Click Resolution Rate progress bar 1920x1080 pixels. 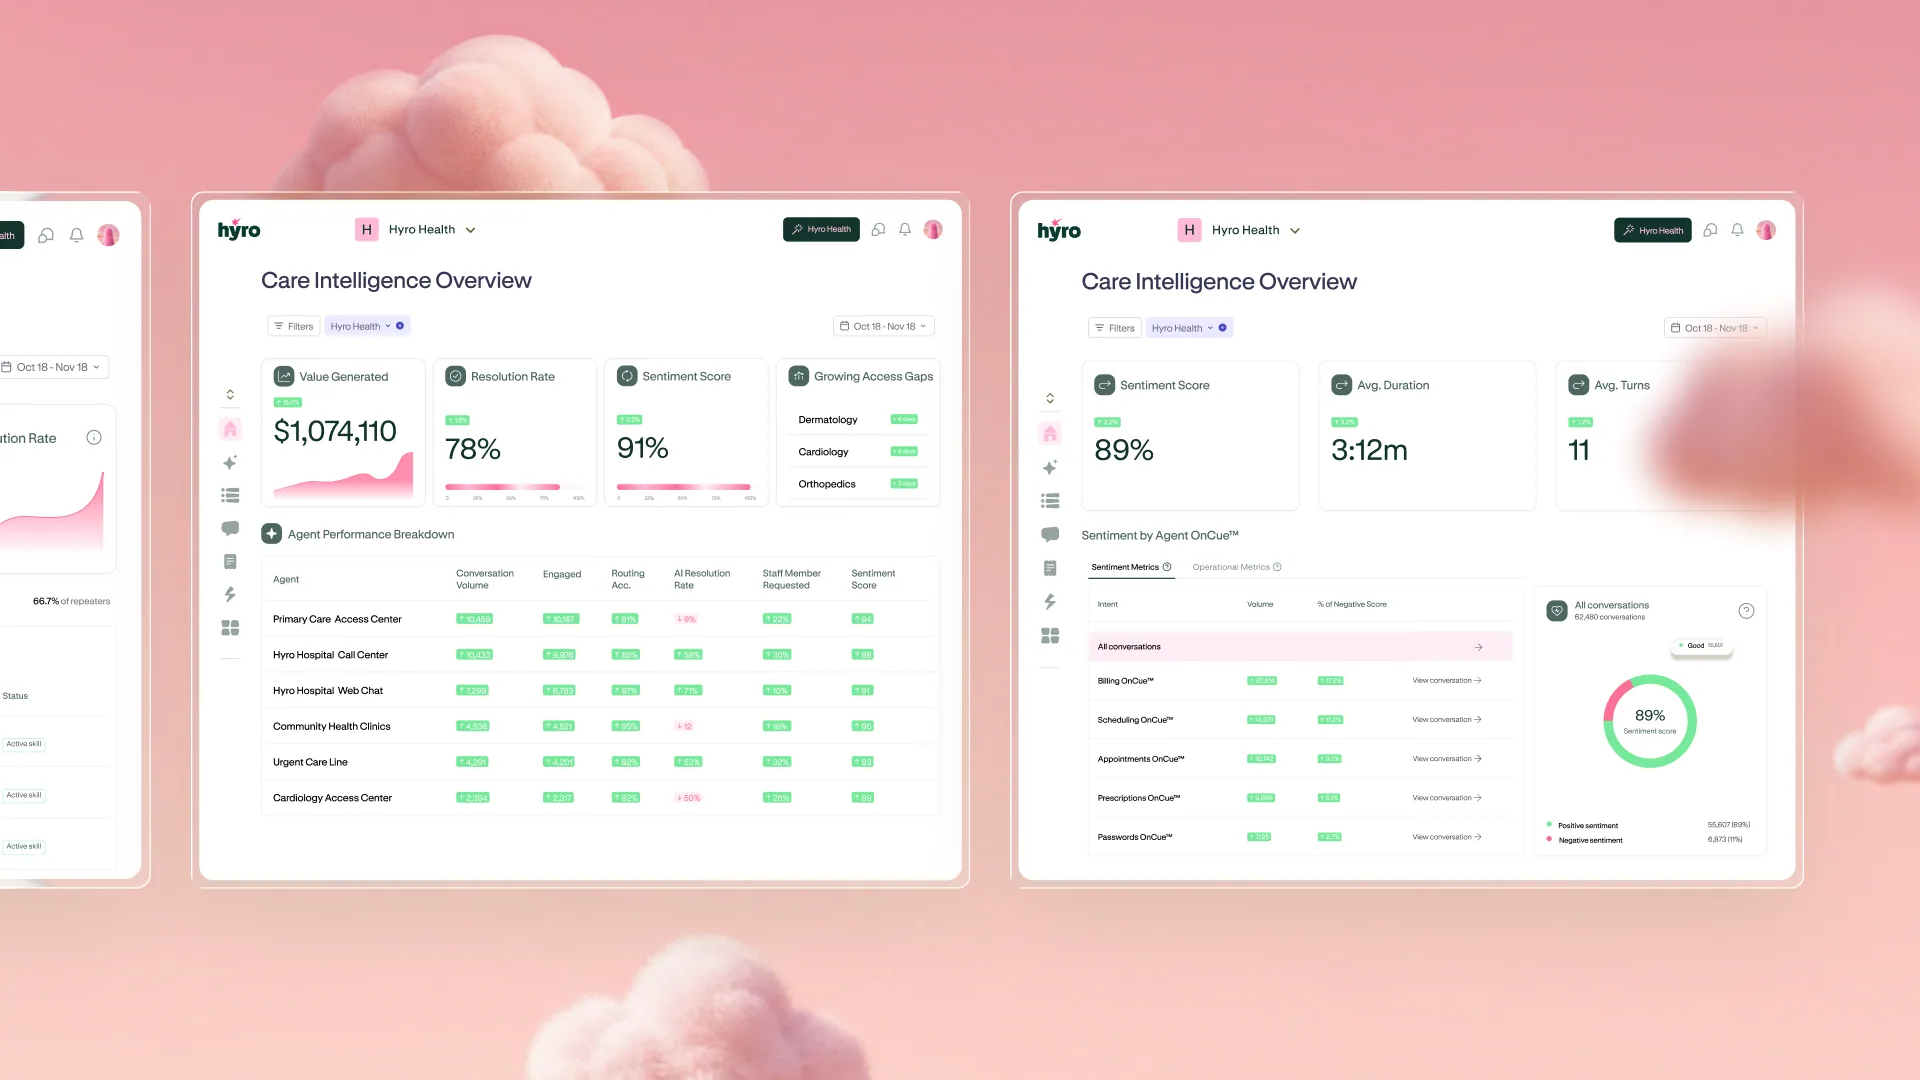point(516,487)
